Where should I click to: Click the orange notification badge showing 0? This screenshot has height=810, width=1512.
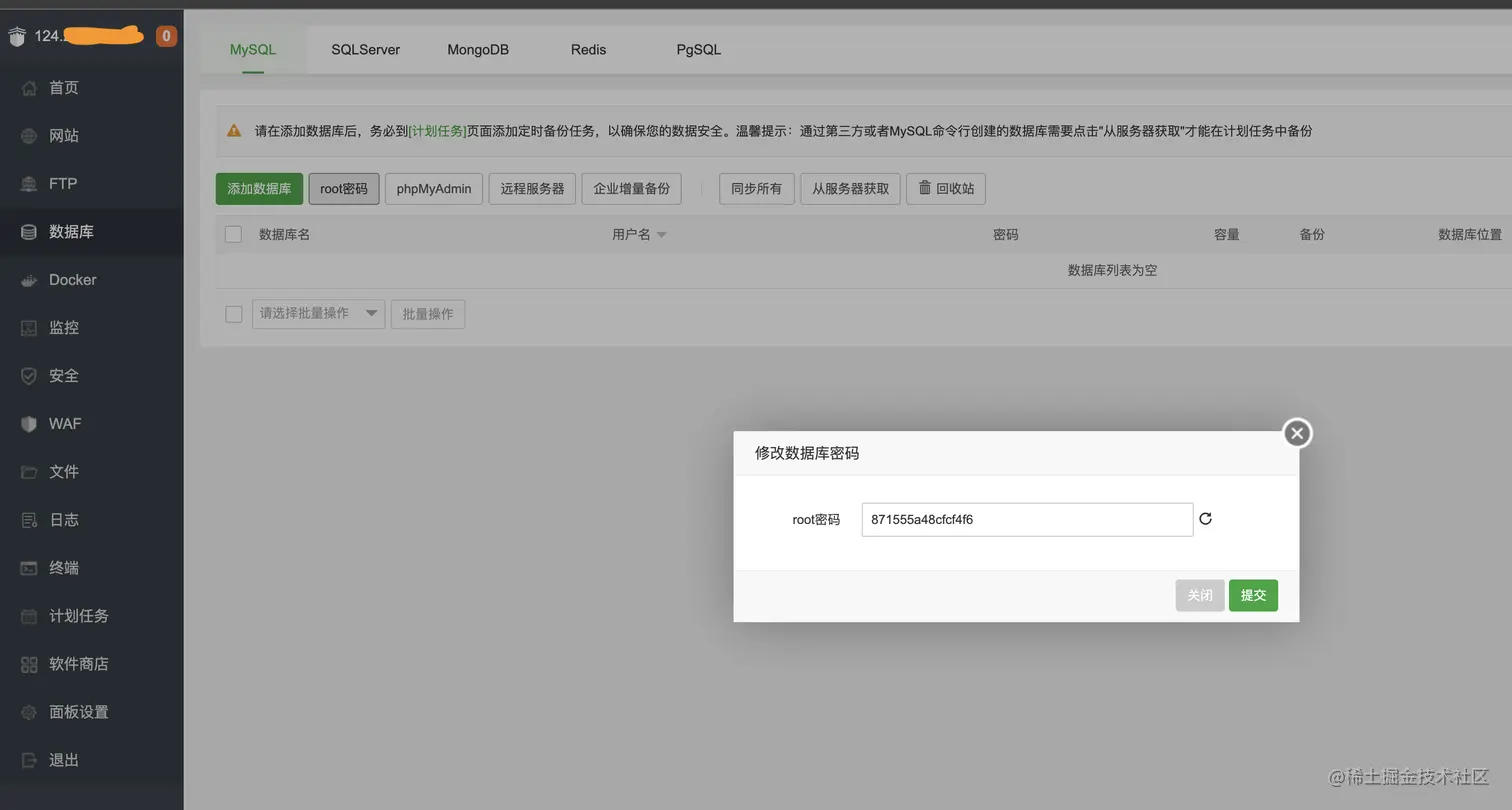(x=166, y=36)
